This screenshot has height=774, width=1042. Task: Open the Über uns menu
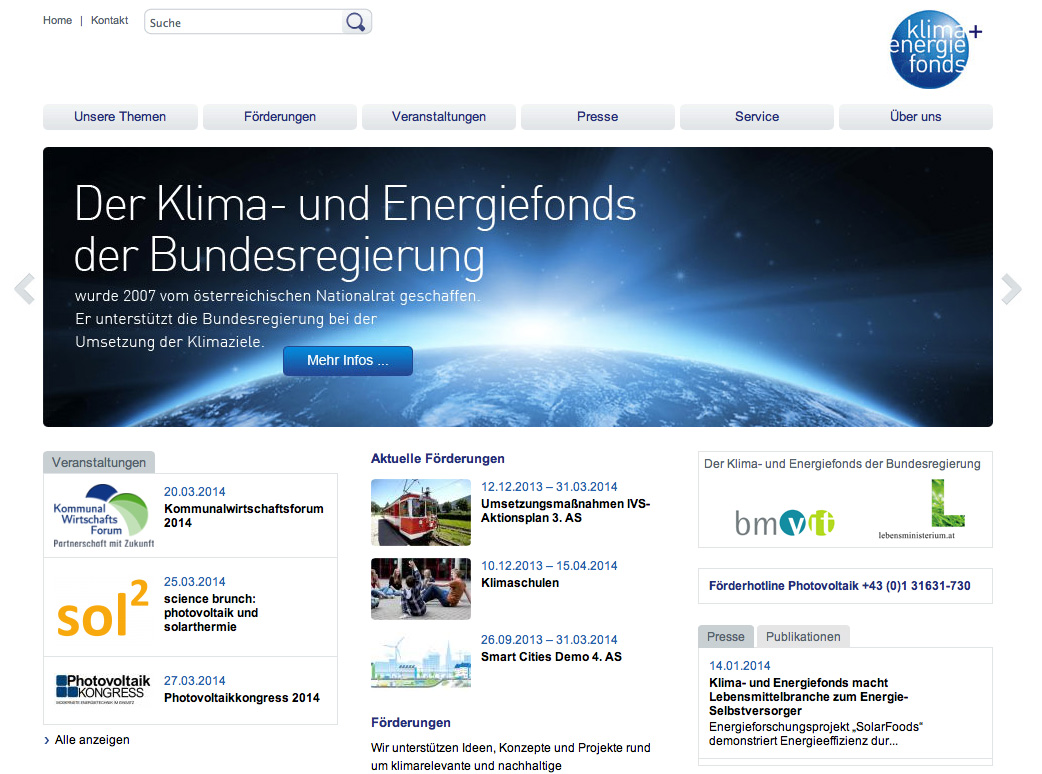[x=916, y=117]
